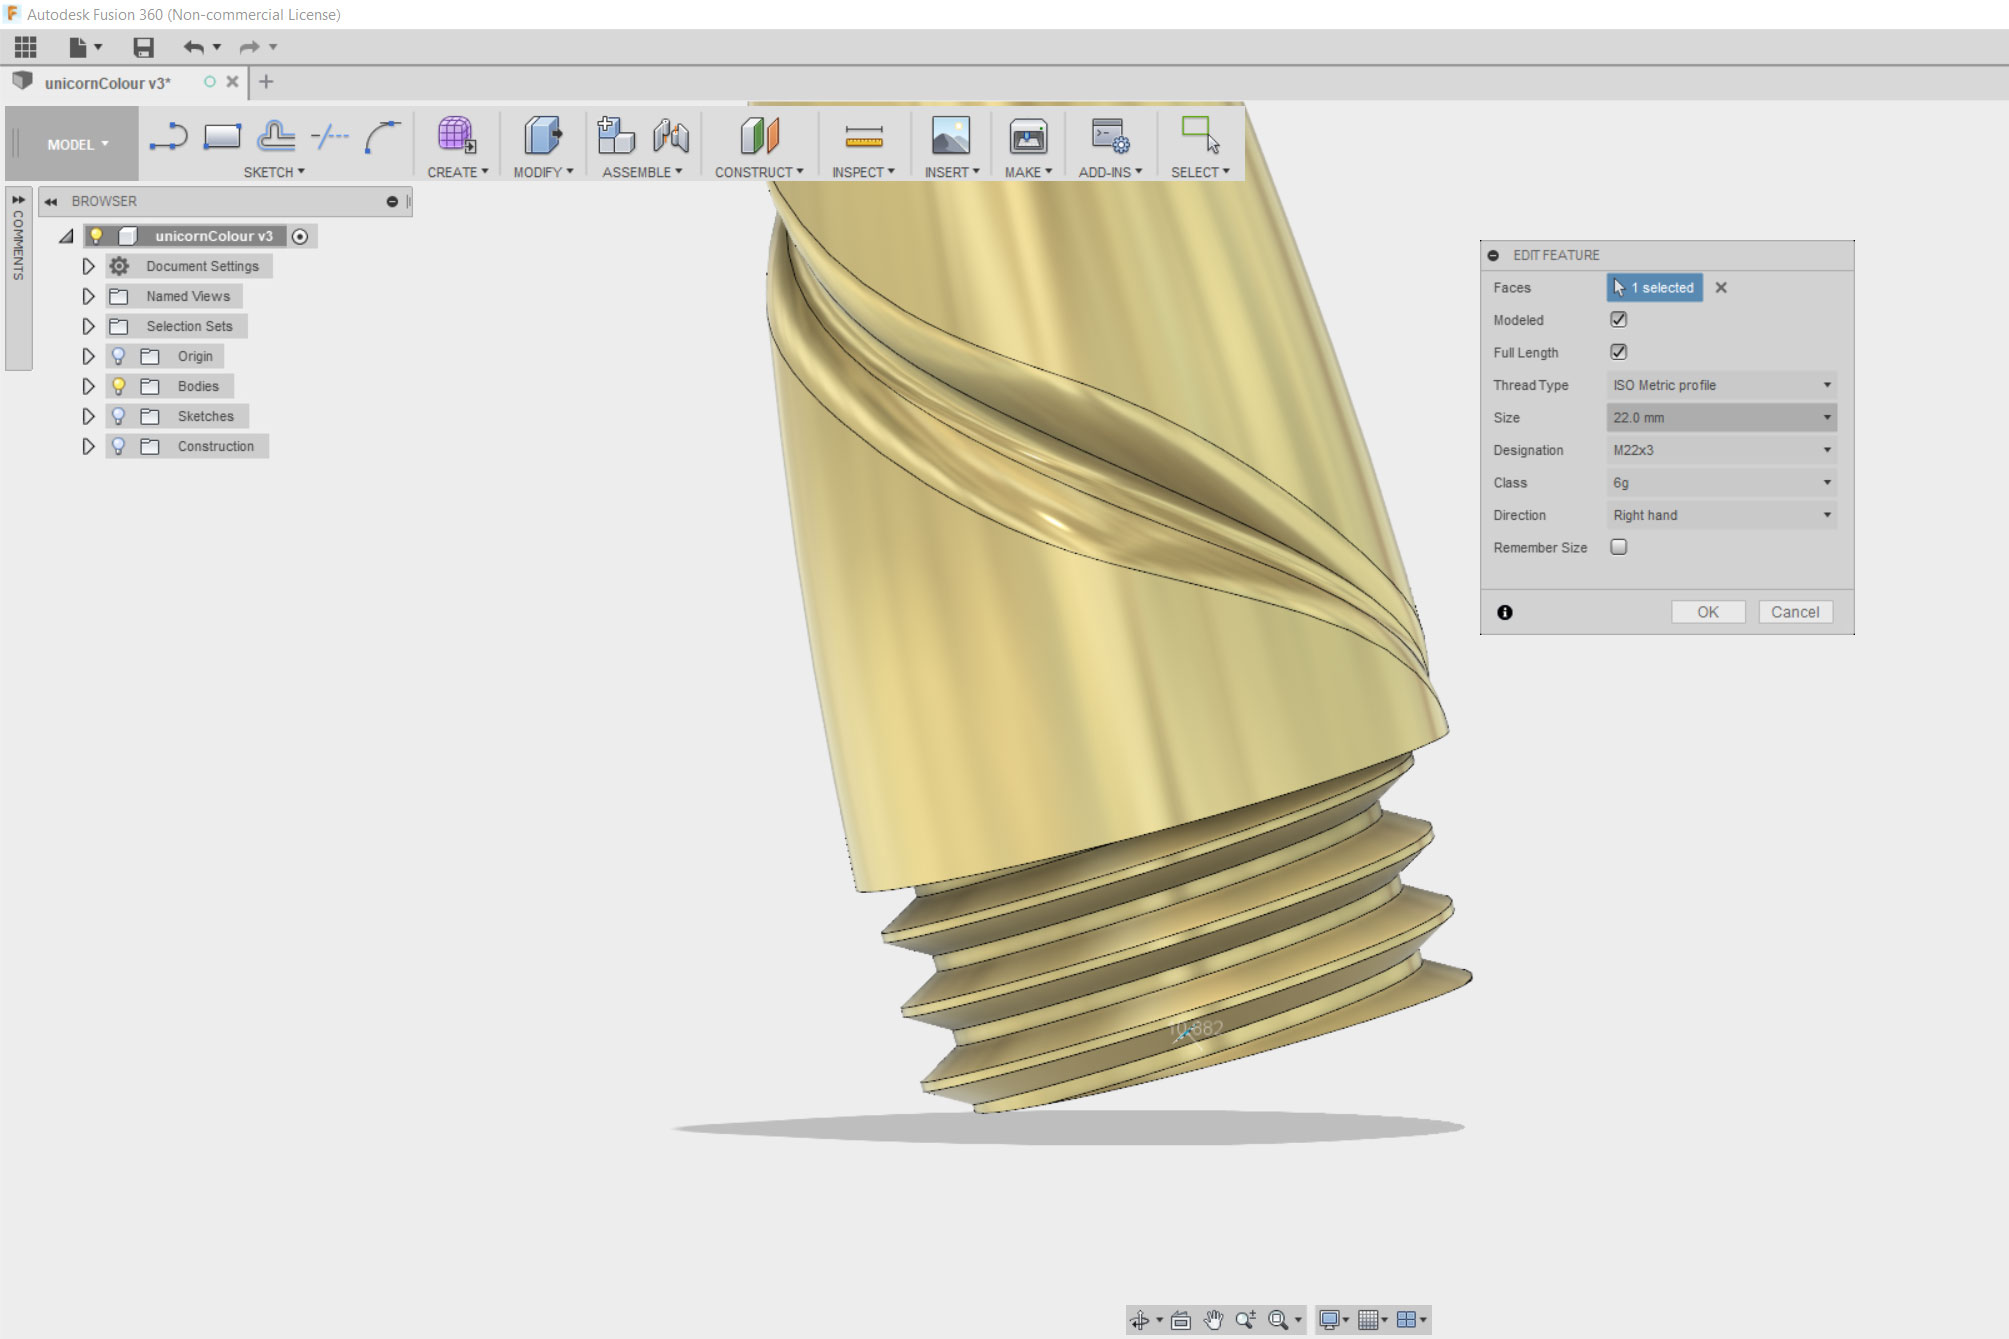Expand the Bodies folder node

[88, 386]
